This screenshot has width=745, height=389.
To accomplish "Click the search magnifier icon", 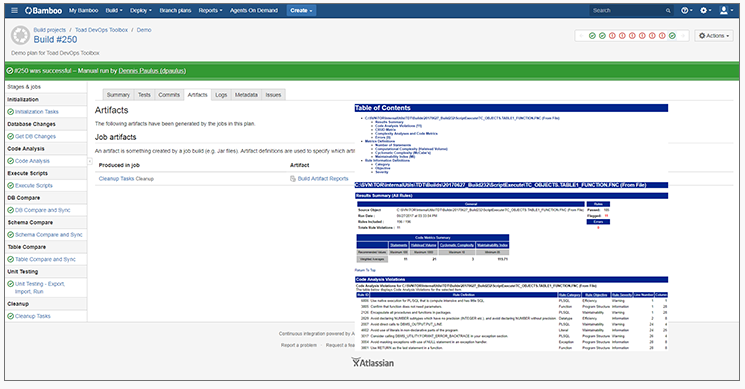I will click(x=668, y=10).
